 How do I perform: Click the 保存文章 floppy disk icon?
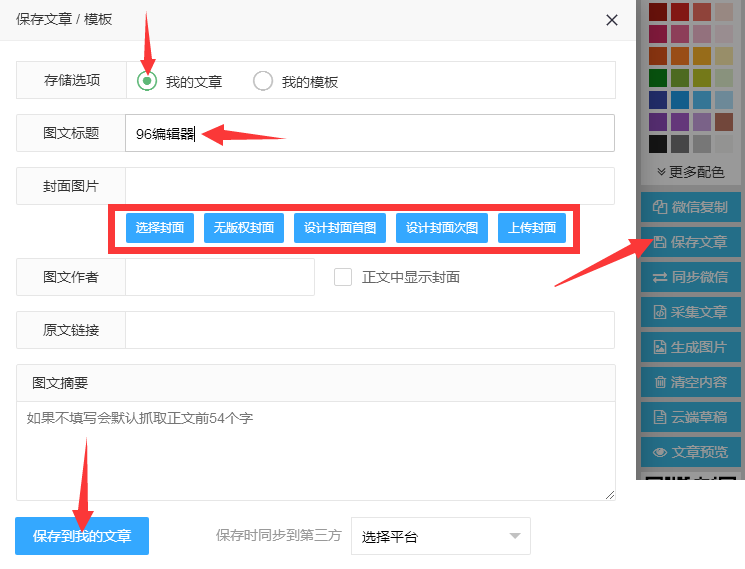(659, 242)
